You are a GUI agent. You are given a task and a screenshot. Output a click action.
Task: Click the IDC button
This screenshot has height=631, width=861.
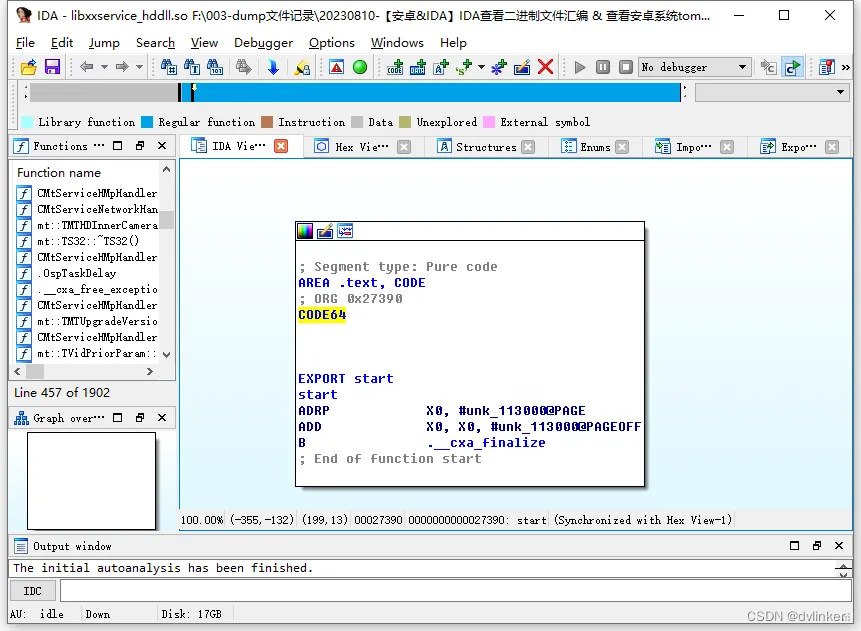[33, 591]
